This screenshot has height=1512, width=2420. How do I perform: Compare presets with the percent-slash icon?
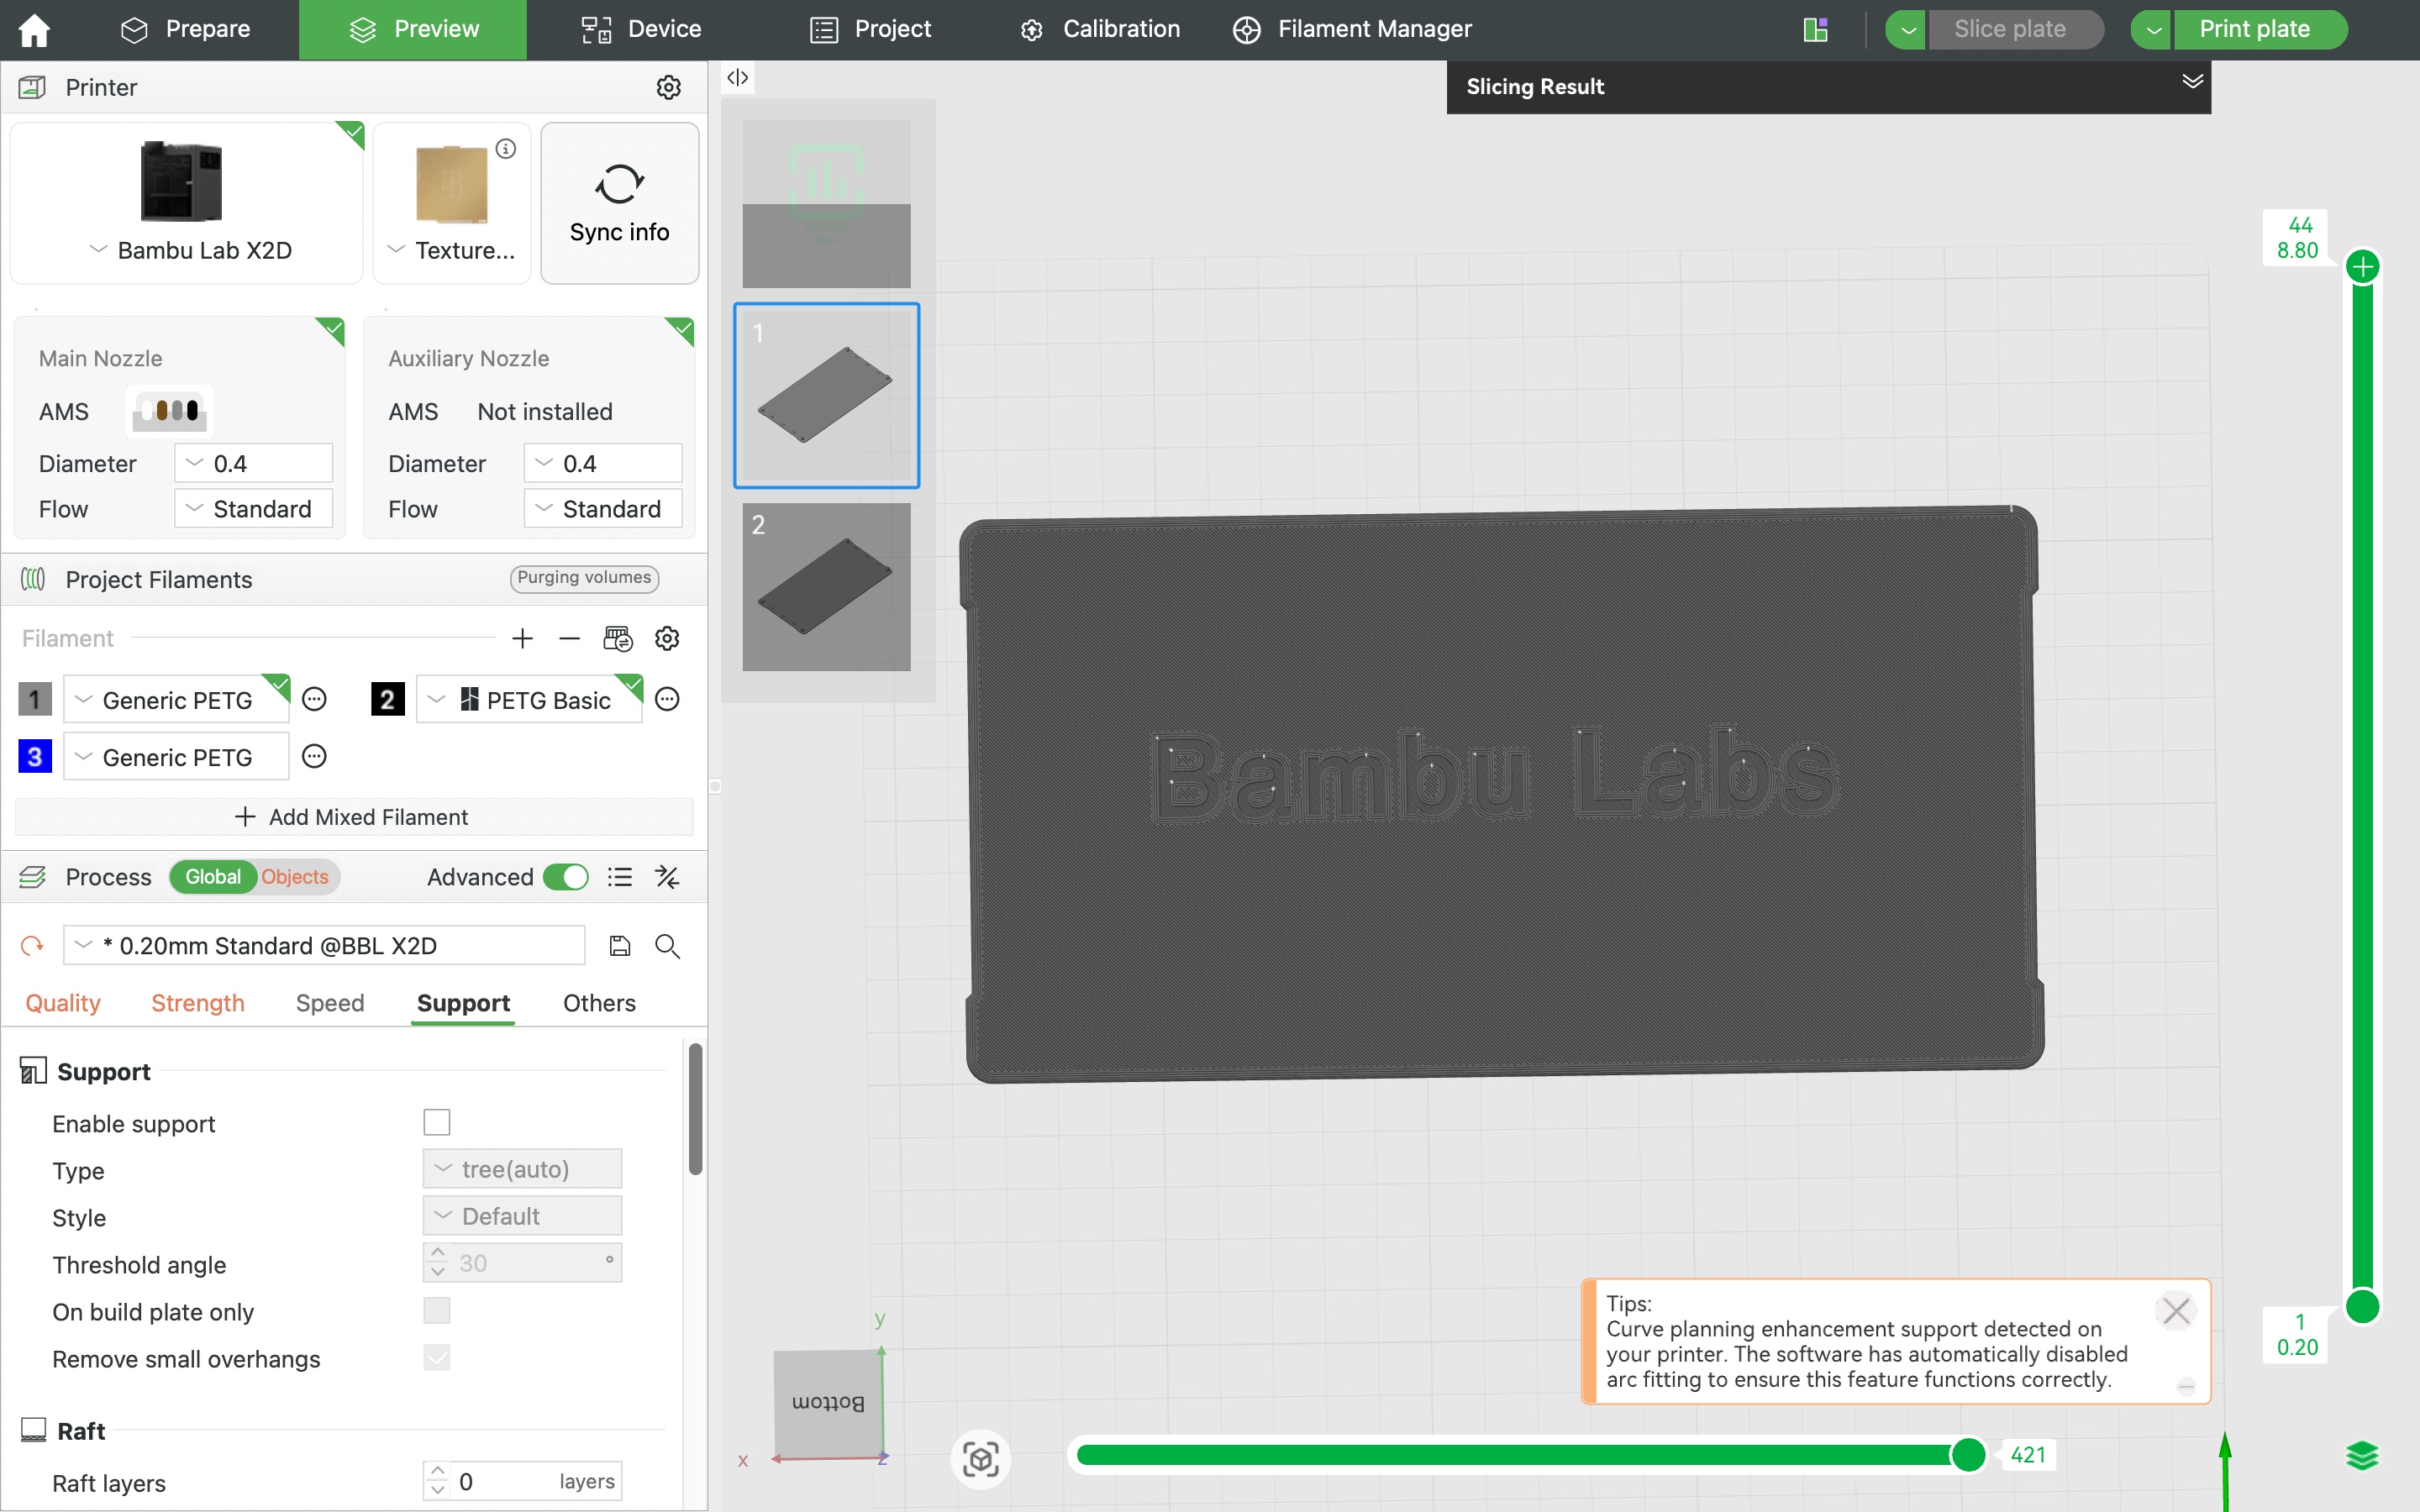pos(667,877)
